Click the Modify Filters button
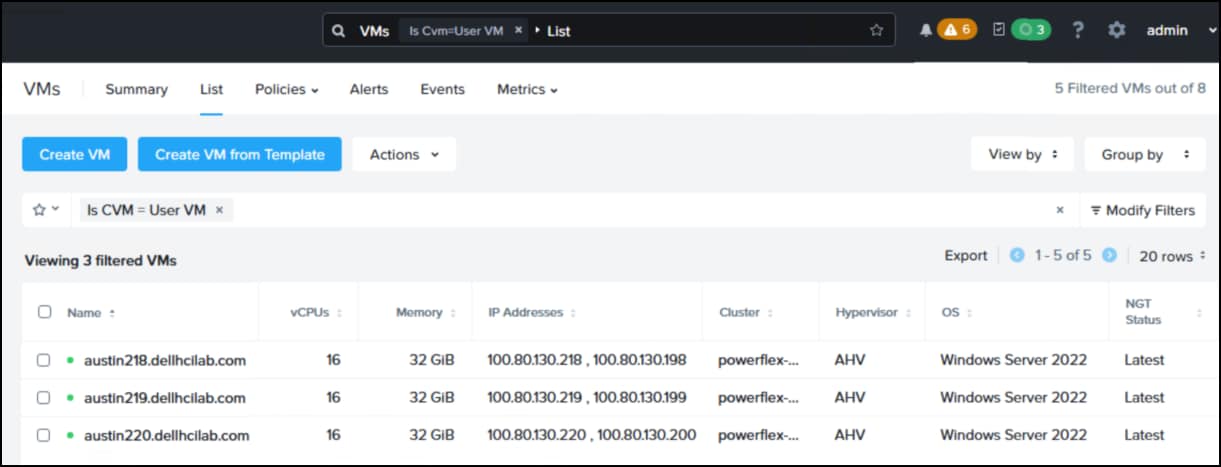 pos(1142,210)
